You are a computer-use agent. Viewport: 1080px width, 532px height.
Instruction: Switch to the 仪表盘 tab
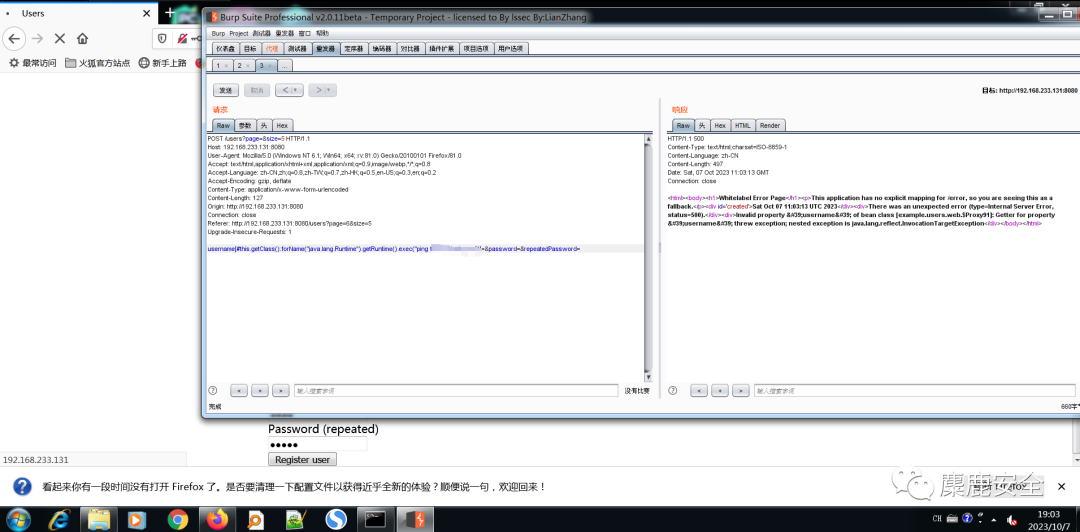point(226,48)
